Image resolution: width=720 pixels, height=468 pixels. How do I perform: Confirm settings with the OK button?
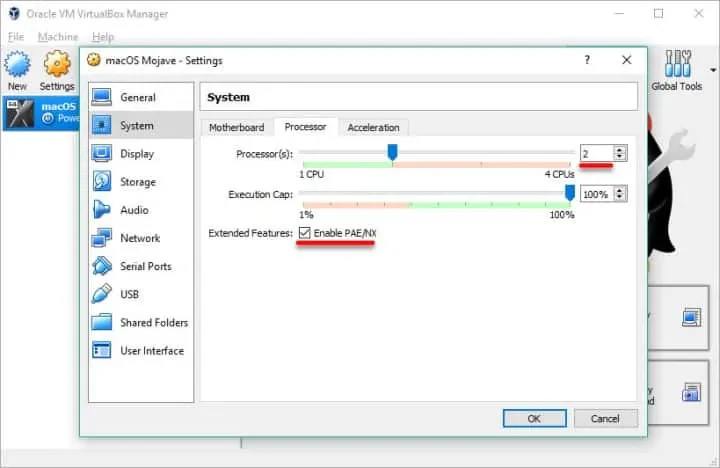[534, 418]
